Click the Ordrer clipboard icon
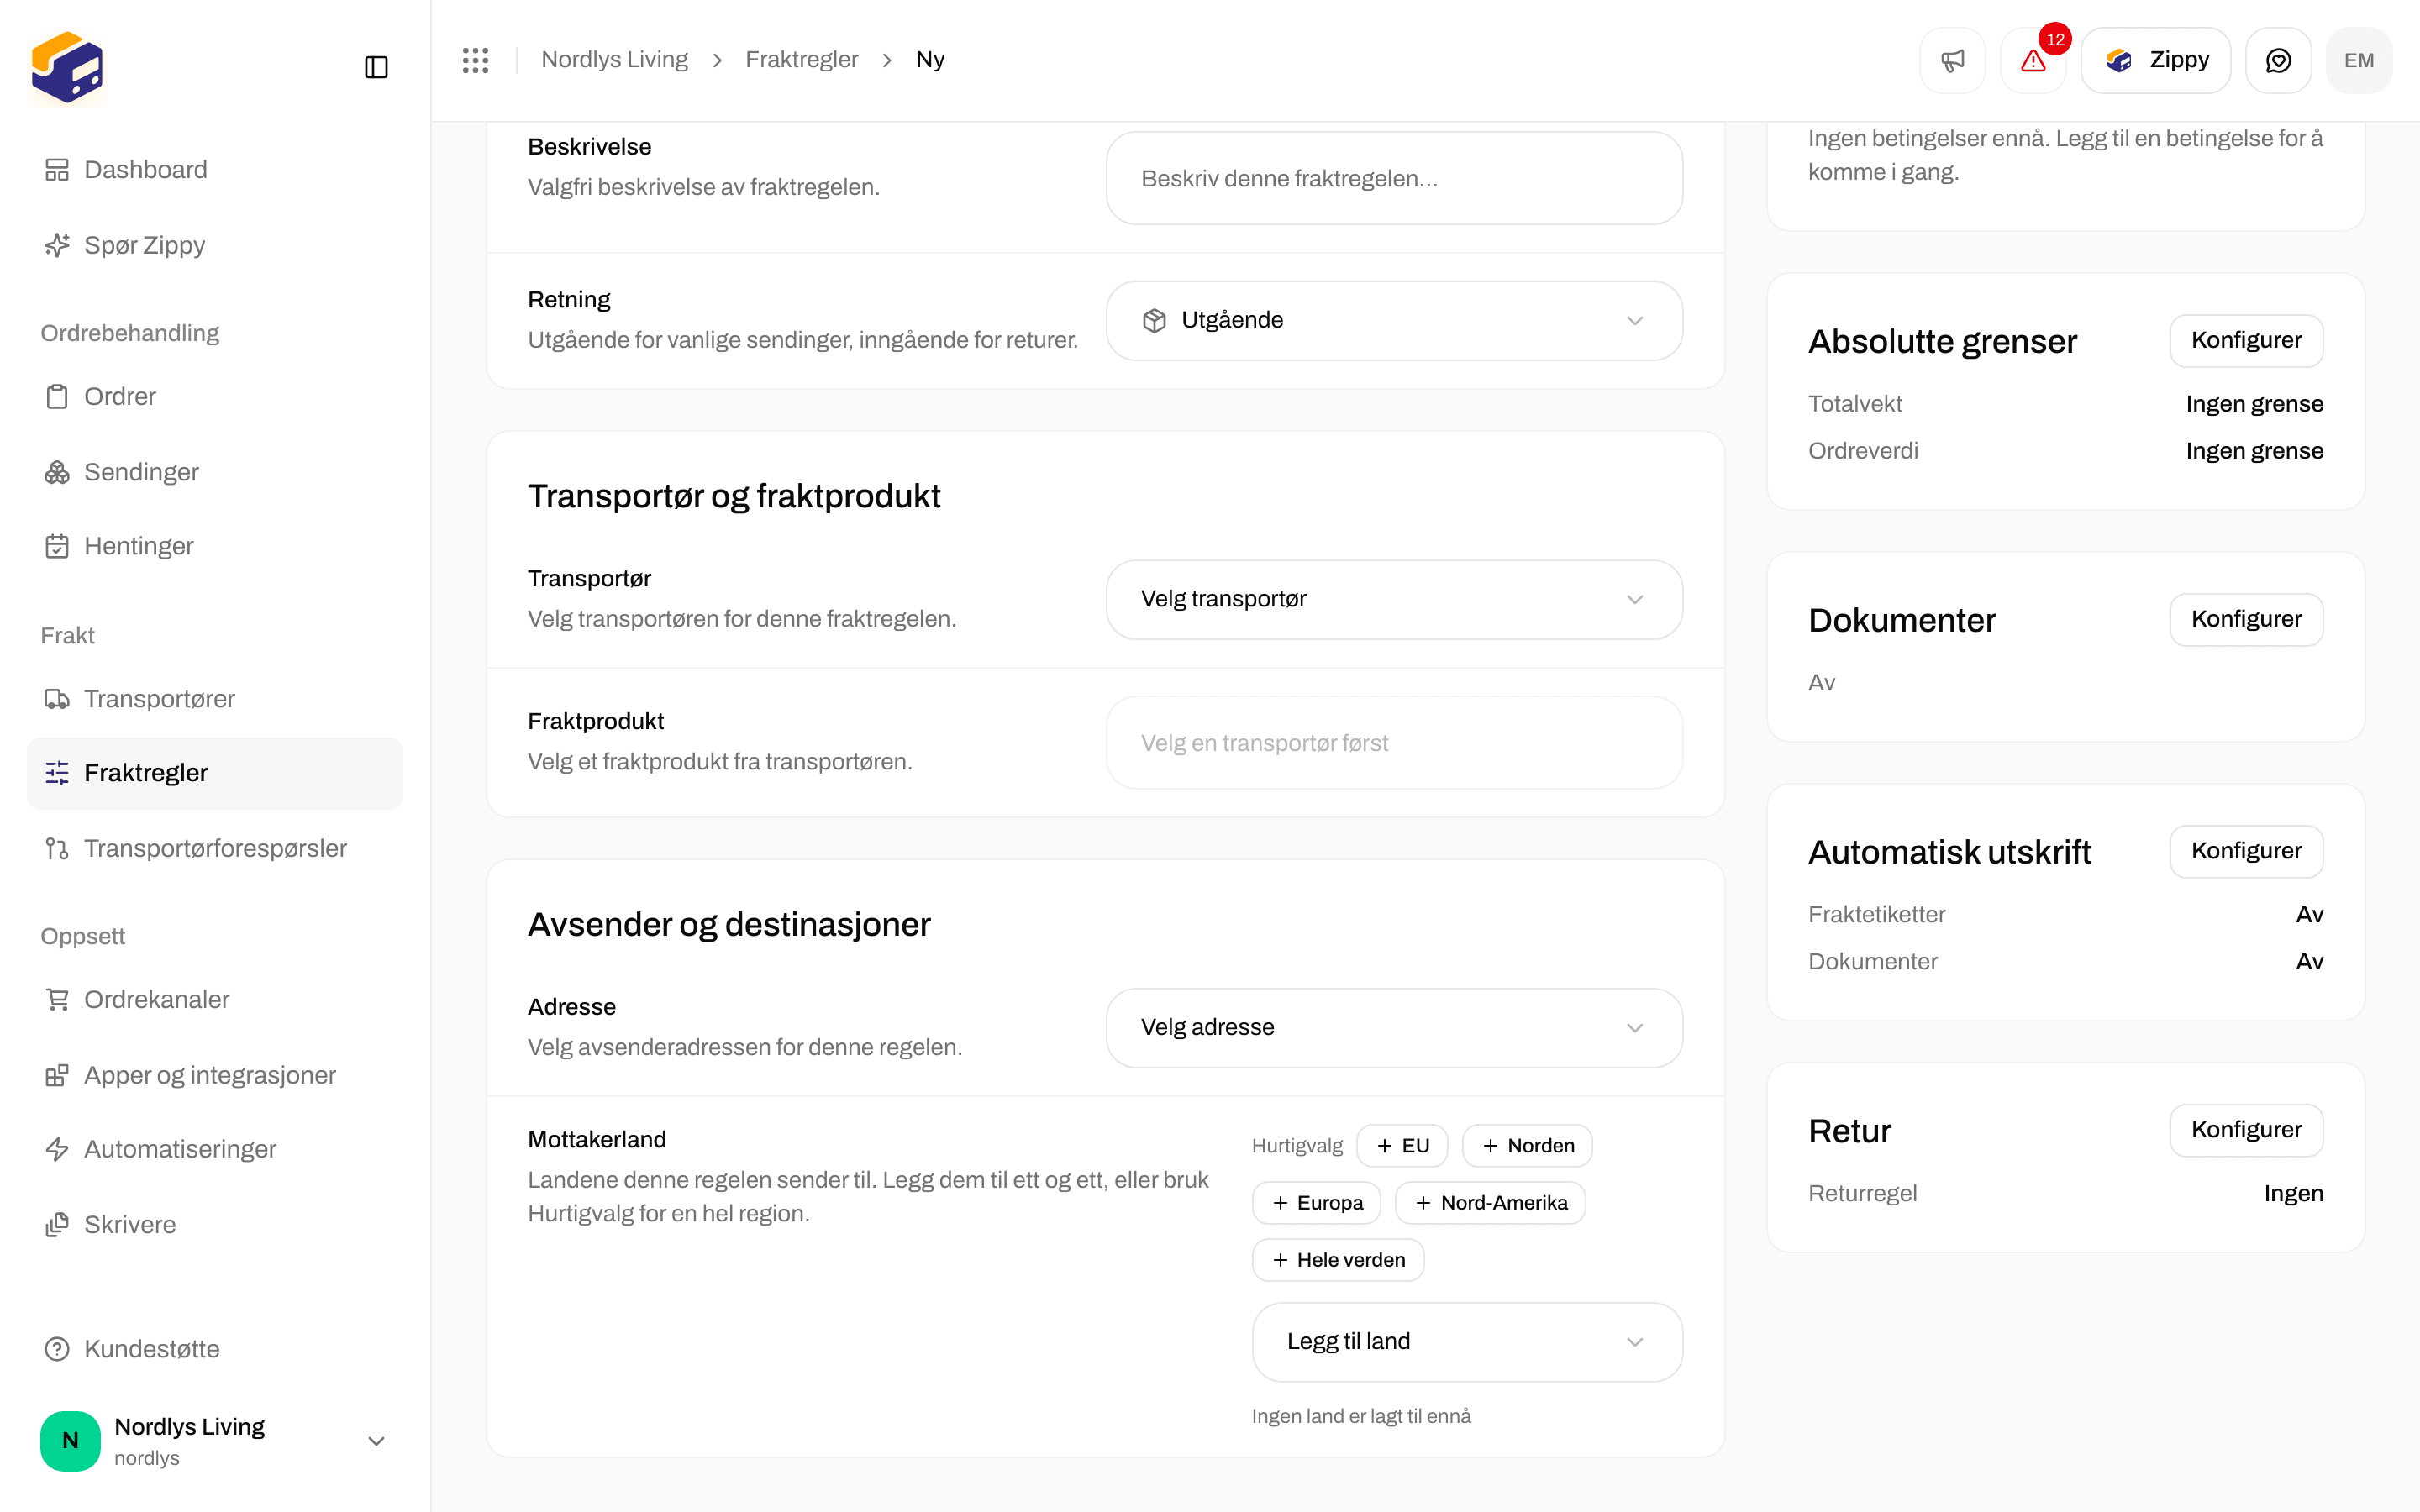 (57, 397)
